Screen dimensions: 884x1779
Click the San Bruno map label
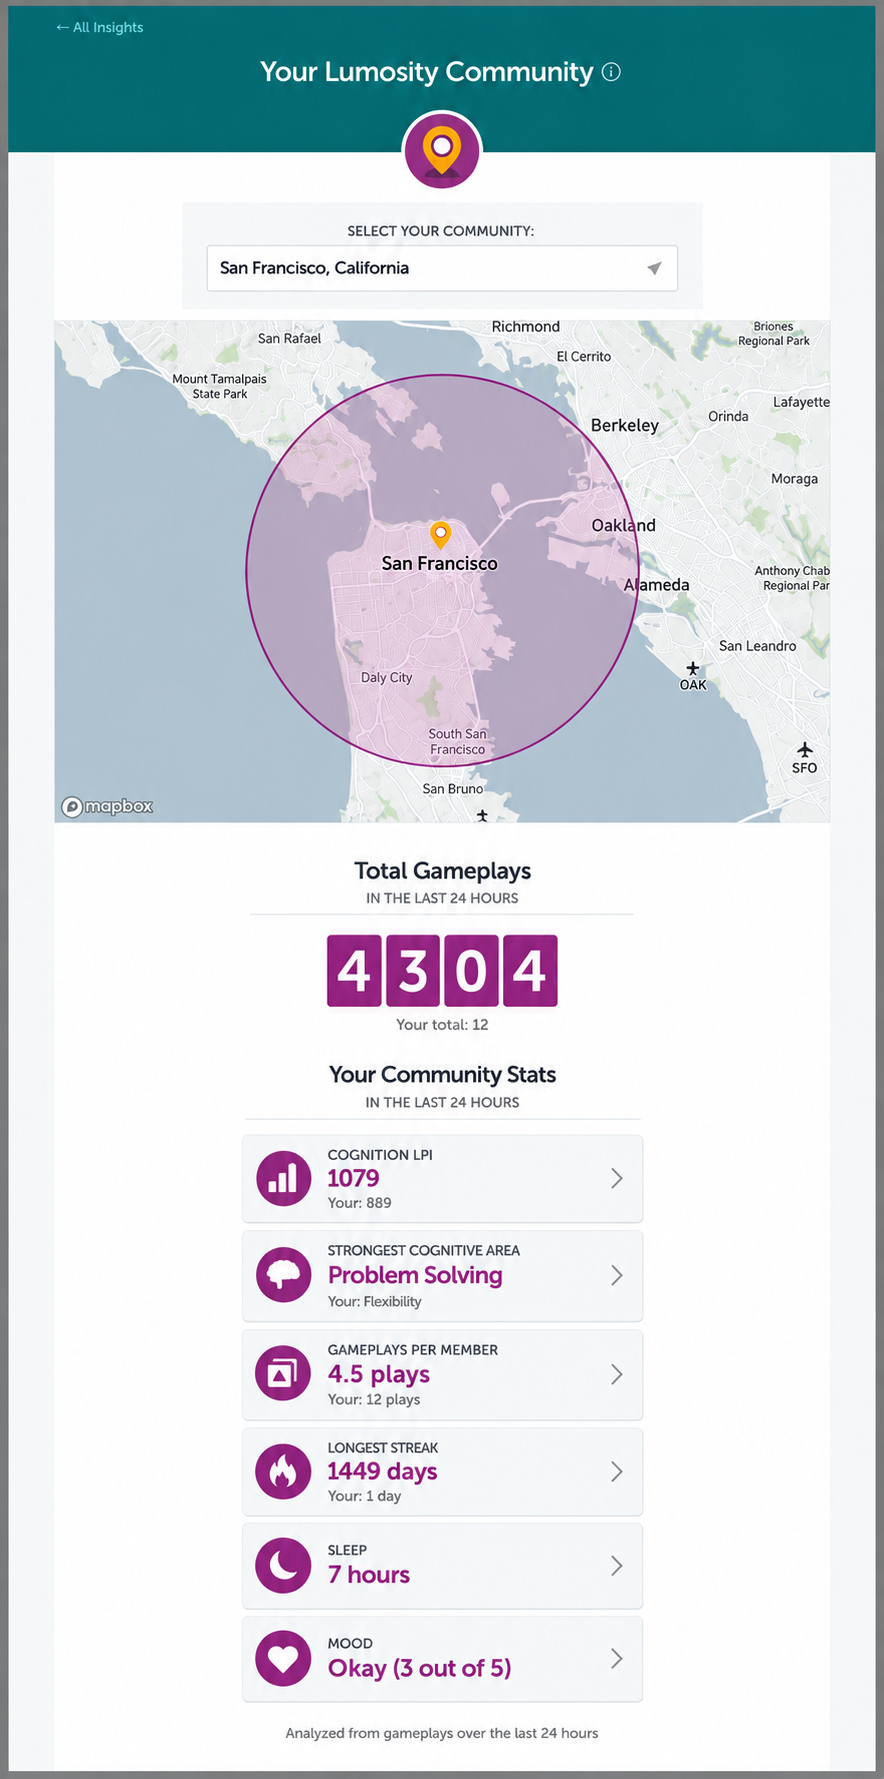[x=453, y=789]
